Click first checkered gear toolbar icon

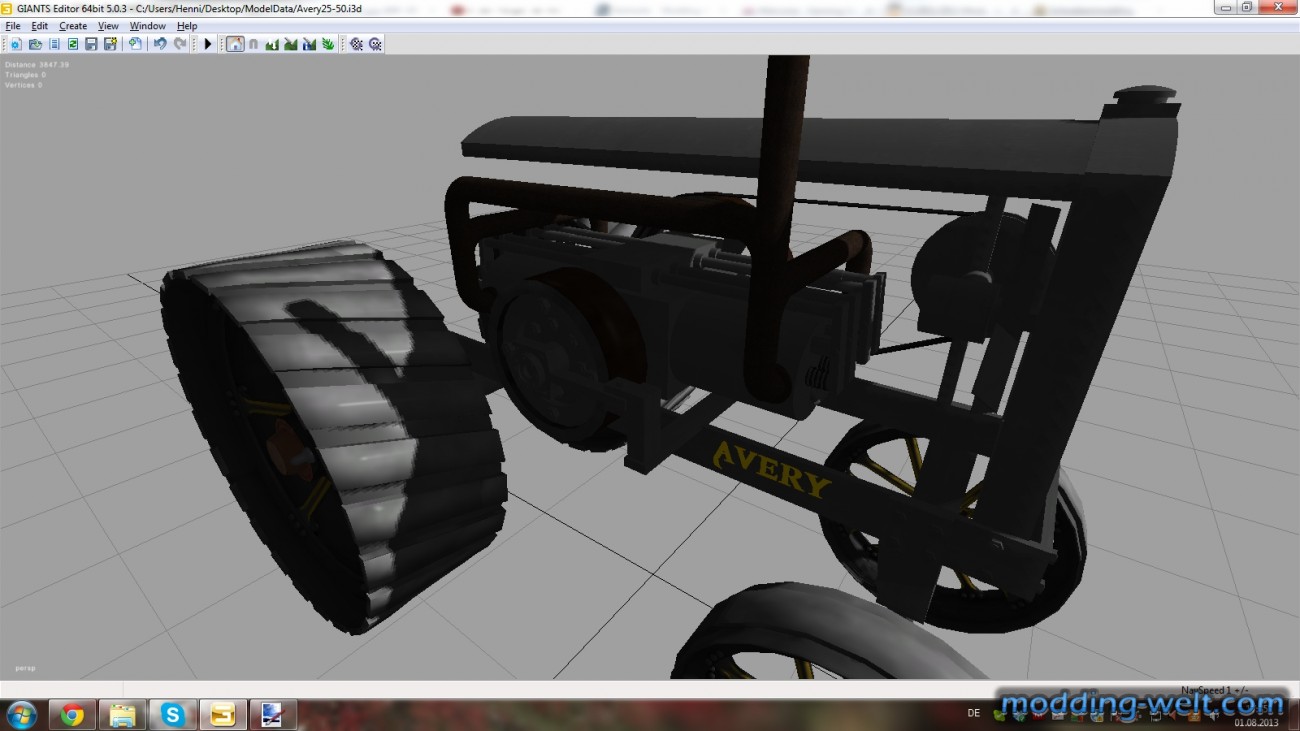pos(356,44)
